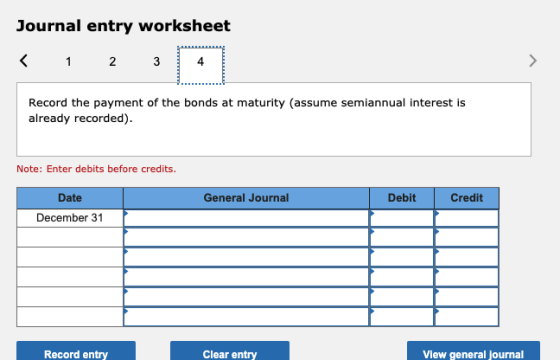Open General Journal account dropdown in third row

pyautogui.click(x=246, y=258)
